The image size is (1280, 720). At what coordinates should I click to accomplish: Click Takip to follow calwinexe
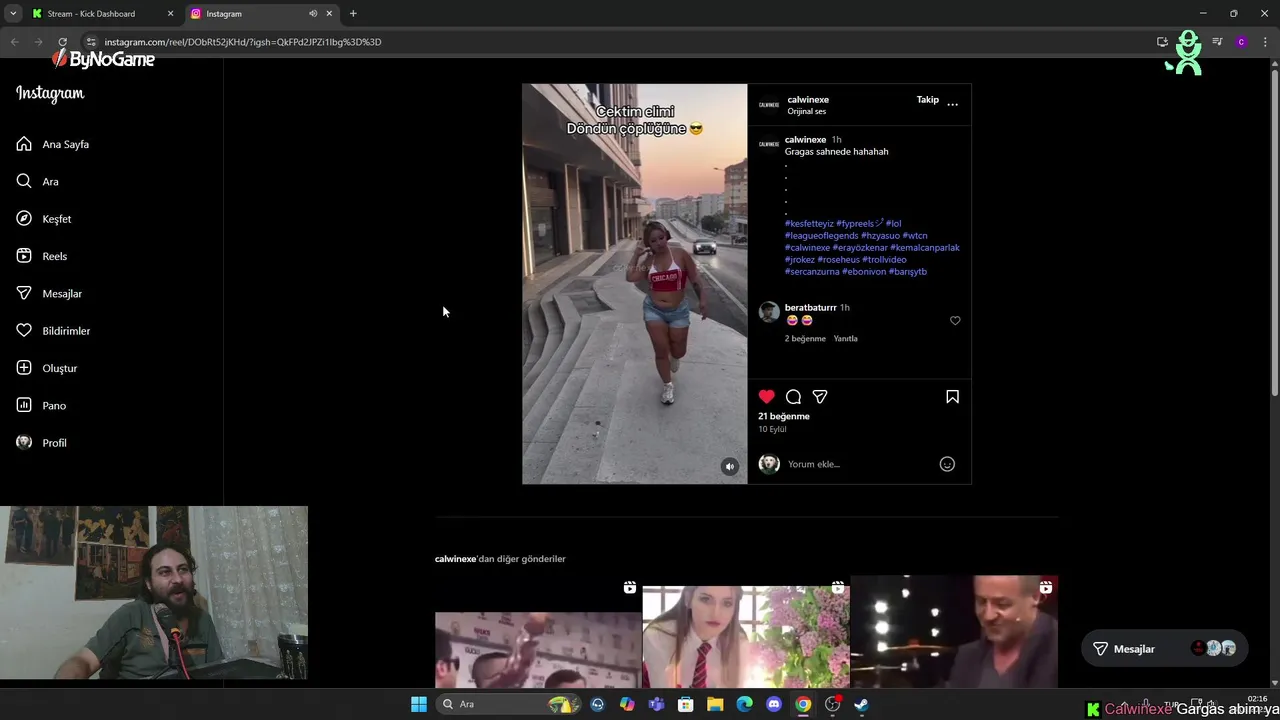tap(928, 100)
